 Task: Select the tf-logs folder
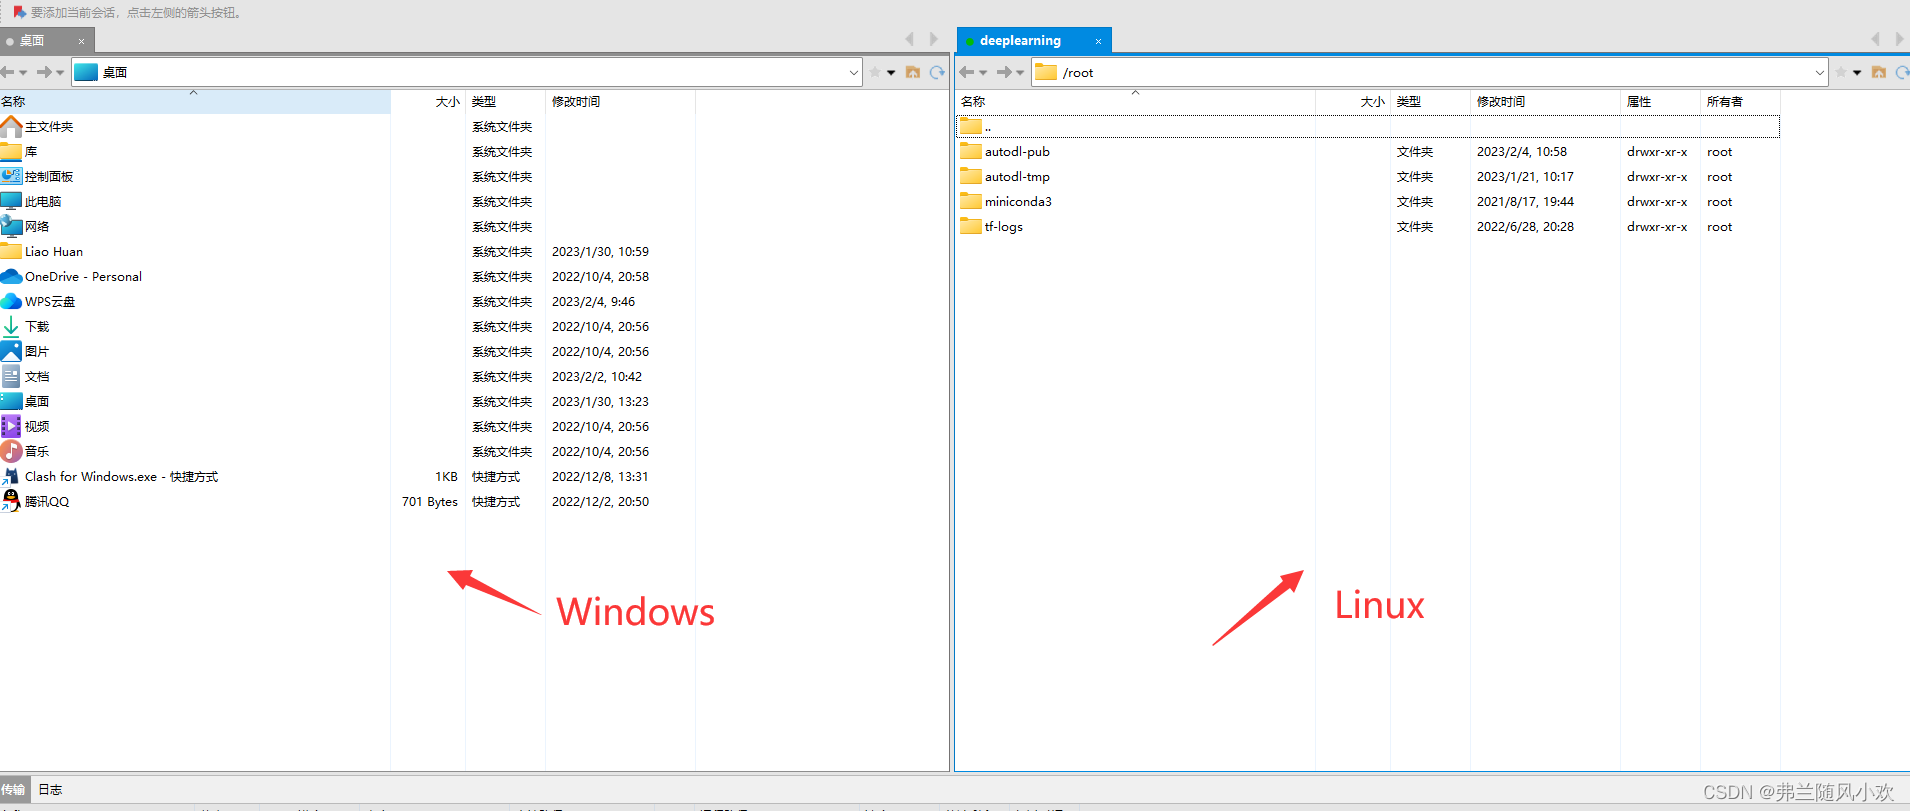(x=991, y=226)
